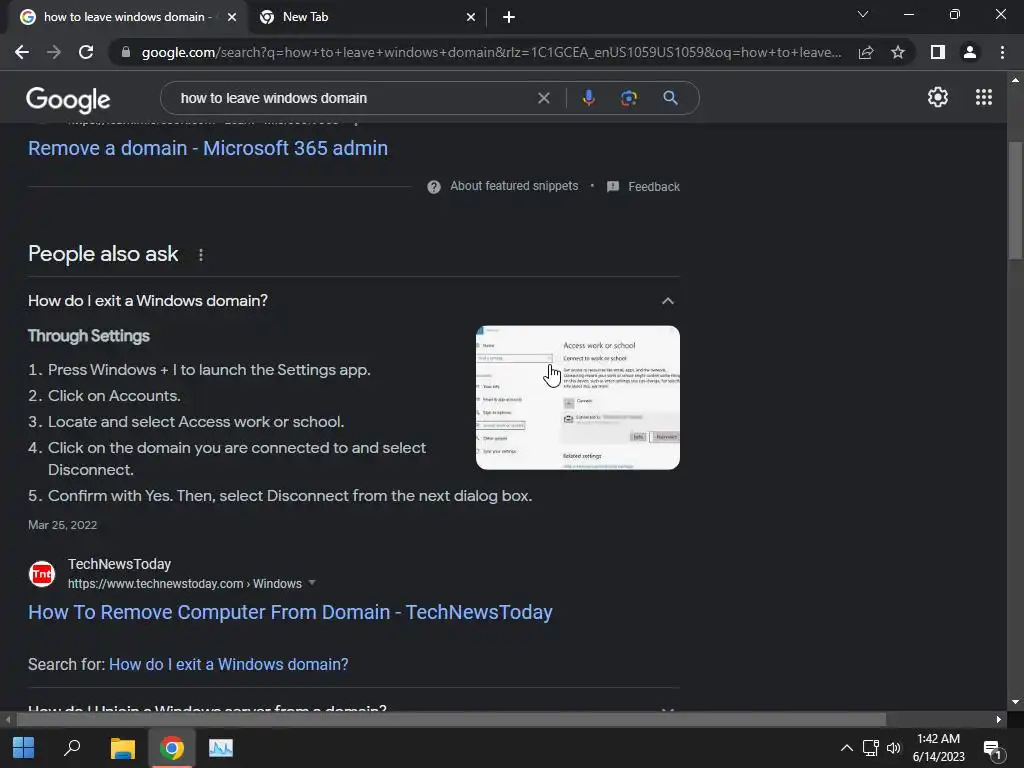Clear the search box with the X
Screen dimensions: 1024x768
[543, 98]
